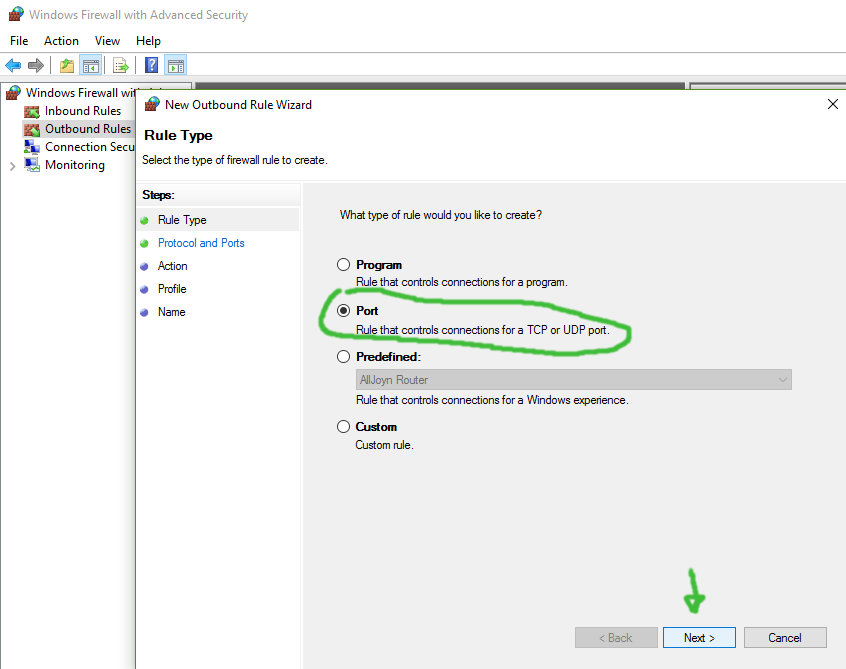Click the disabled < Back button
The width and height of the screenshot is (846, 669).
coord(616,638)
